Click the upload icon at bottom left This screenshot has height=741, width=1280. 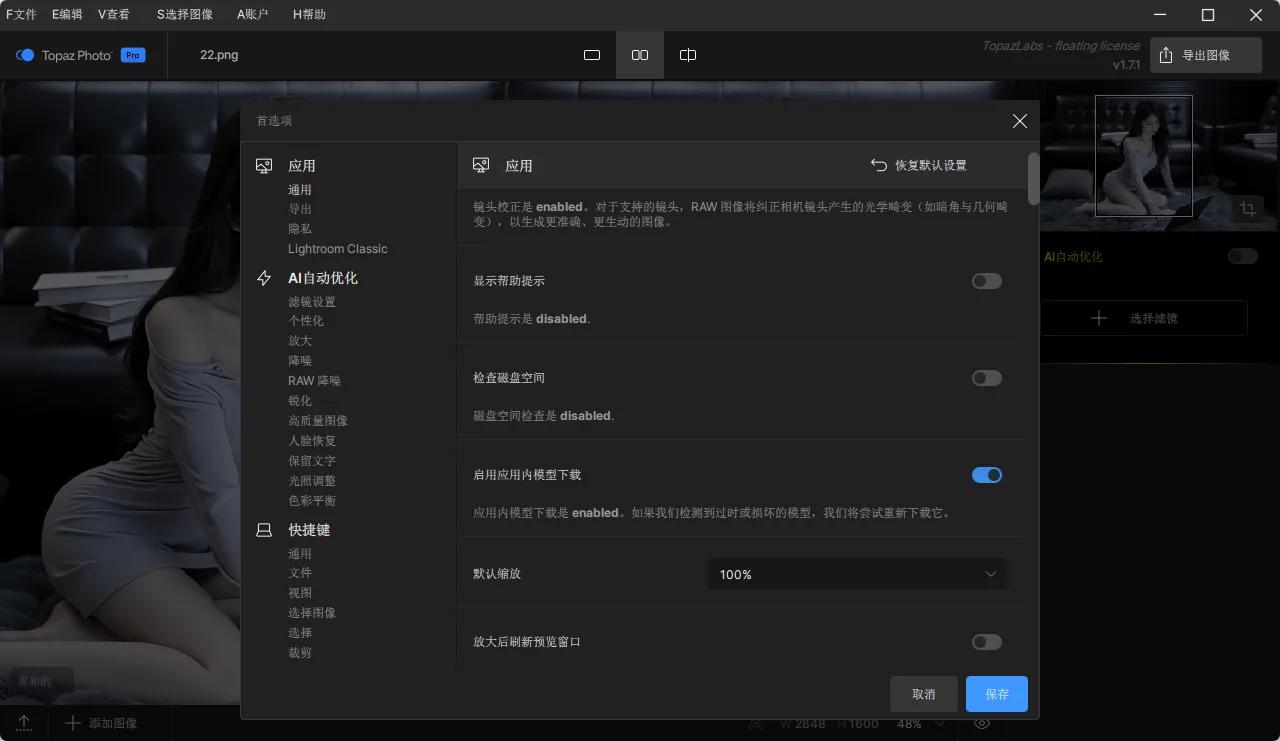click(x=24, y=723)
